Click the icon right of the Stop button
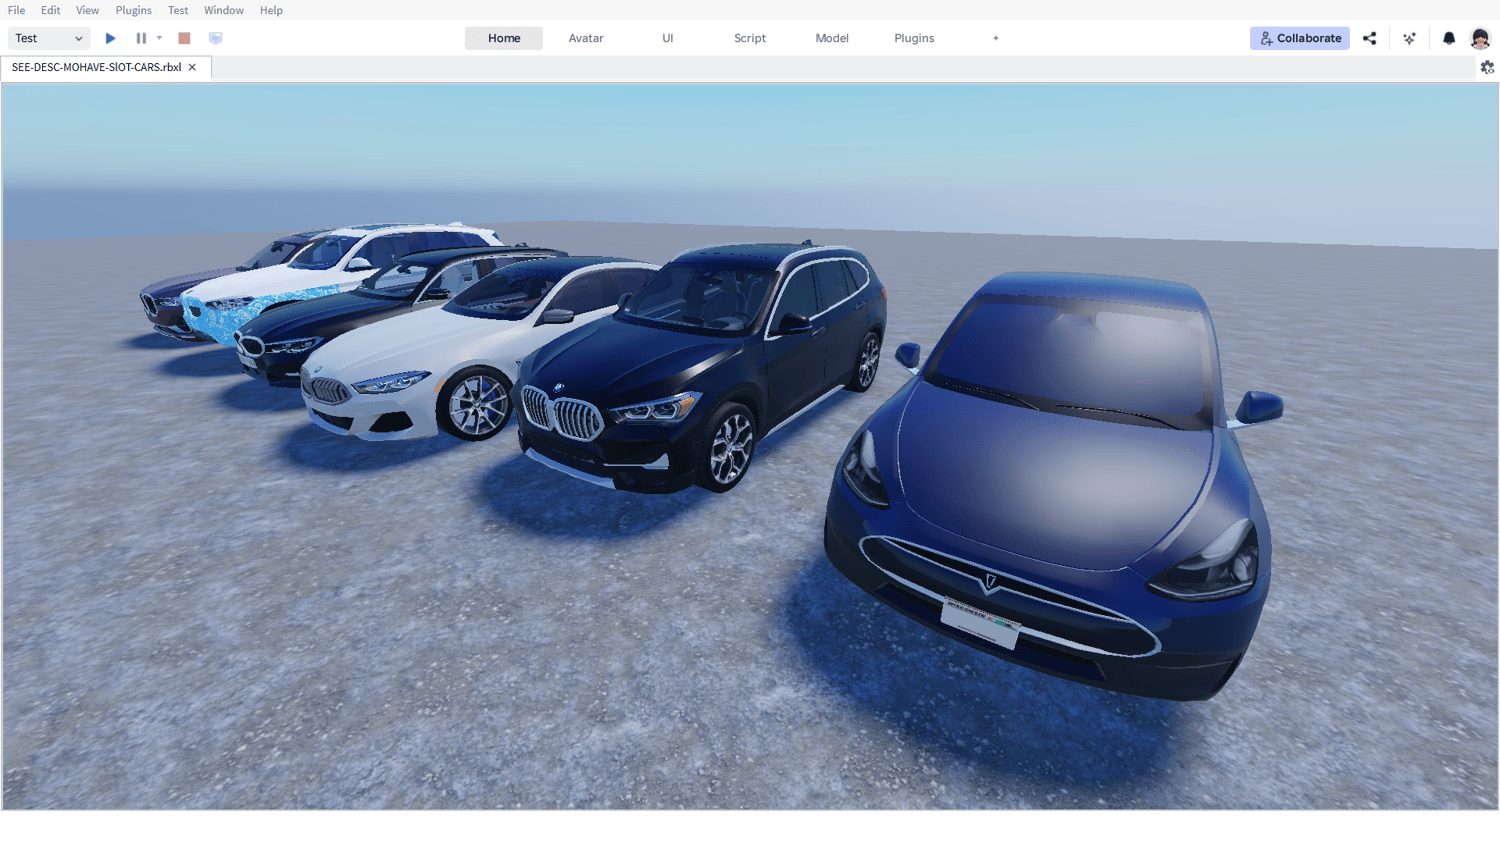Image resolution: width=1500 pixels, height=843 pixels. pos(215,38)
